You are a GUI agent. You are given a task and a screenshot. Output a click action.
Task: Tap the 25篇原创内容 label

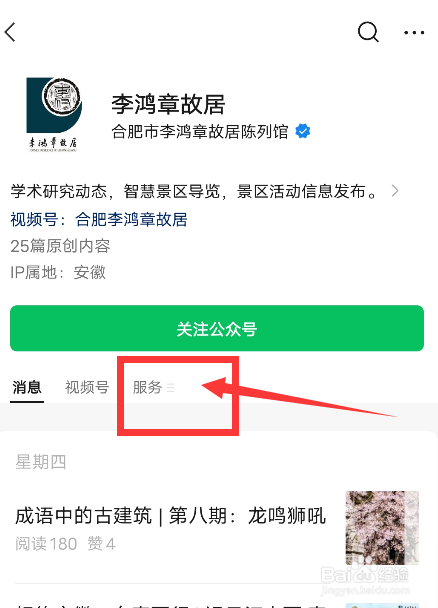coord(60,246)
